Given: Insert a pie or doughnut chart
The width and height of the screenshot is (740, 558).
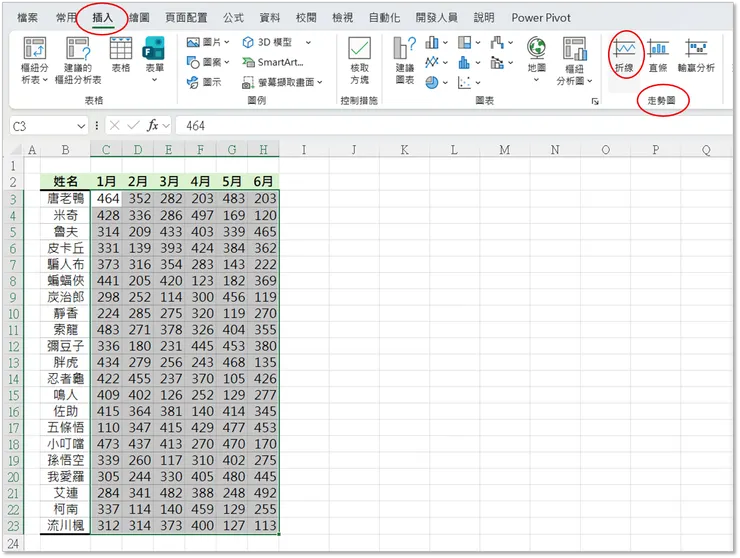Looking at the screenshot, I should (x=432, y=83).
